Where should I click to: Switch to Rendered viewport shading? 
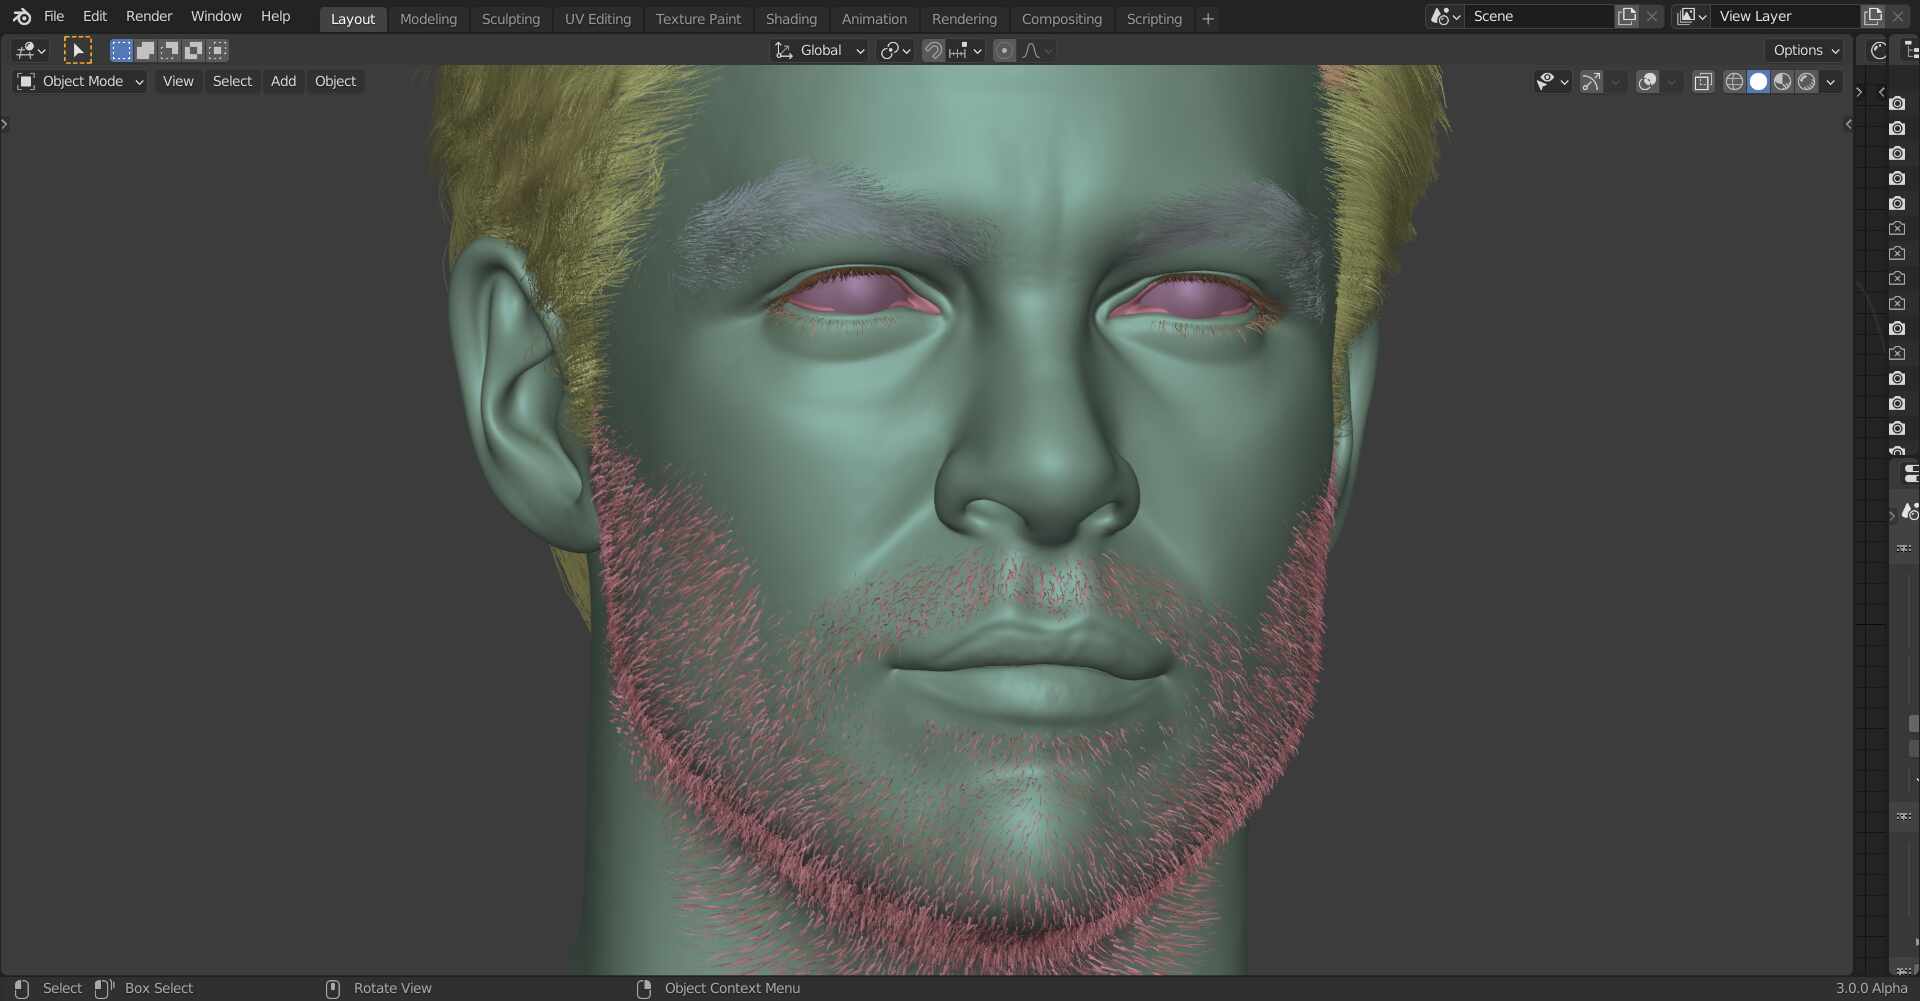[x=1806, y=82]
